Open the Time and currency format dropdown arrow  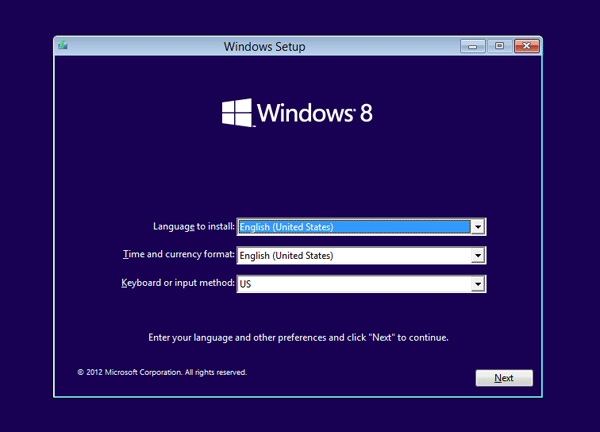tap(478, 256)
